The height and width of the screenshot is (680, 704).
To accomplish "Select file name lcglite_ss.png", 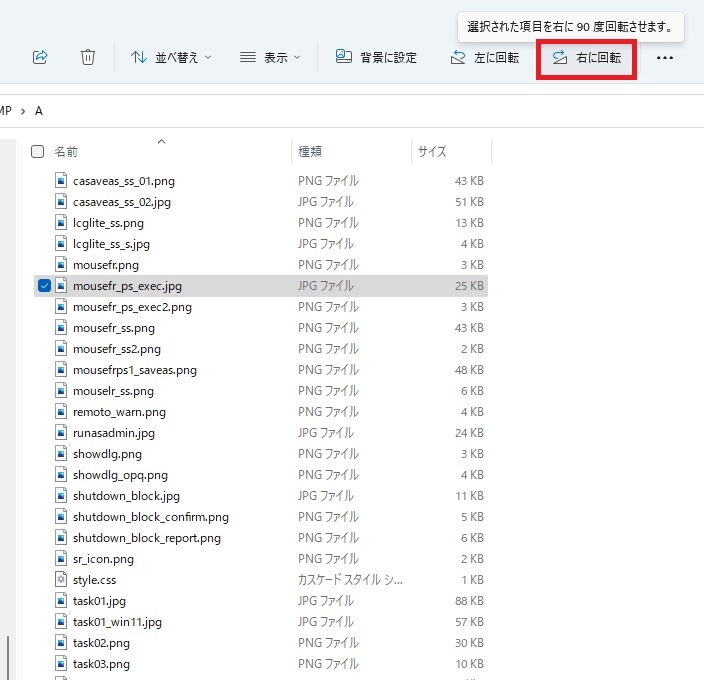I will coord(108,224).
